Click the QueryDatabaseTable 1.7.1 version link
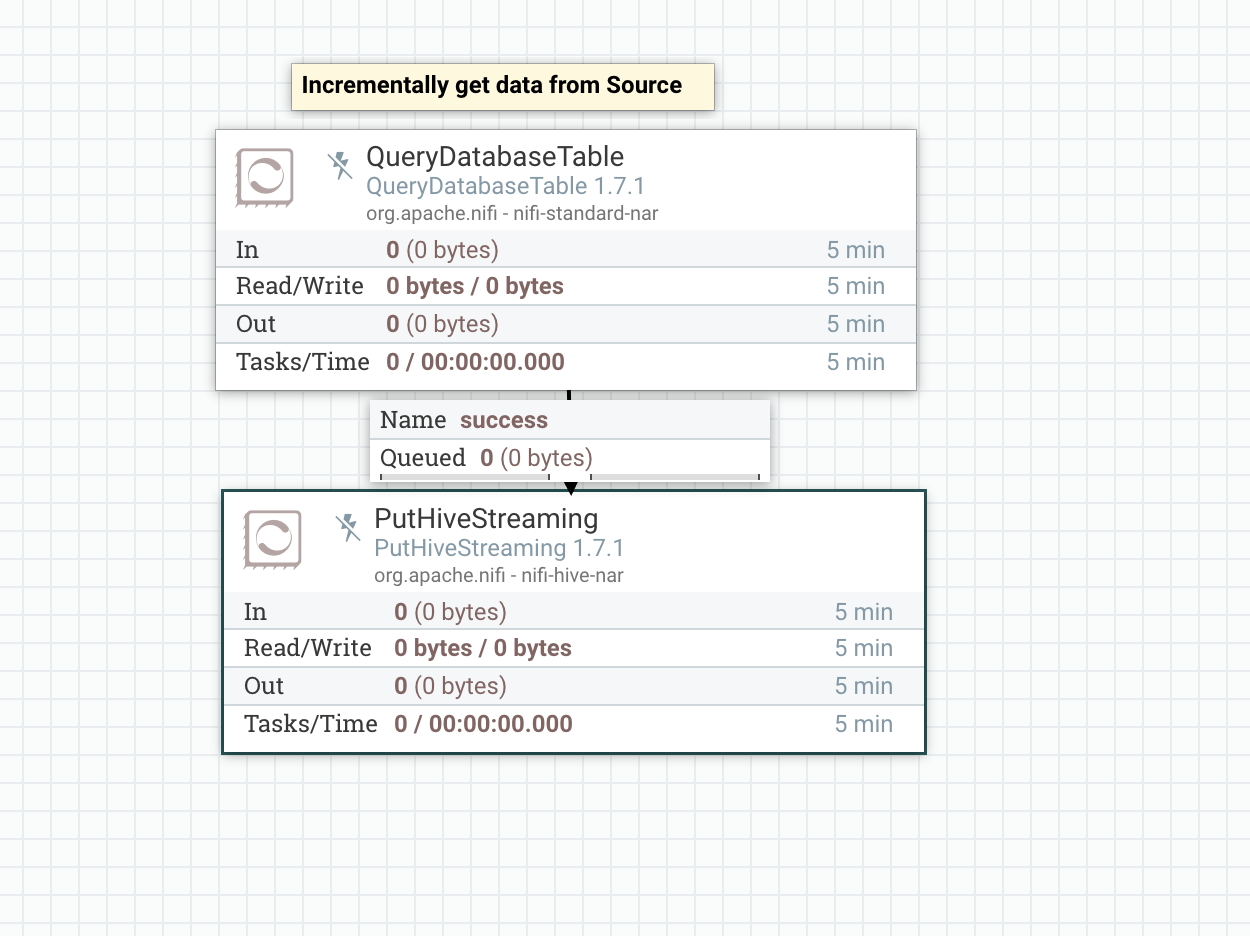The image size is (1250, 936). (x=505, y=186)
